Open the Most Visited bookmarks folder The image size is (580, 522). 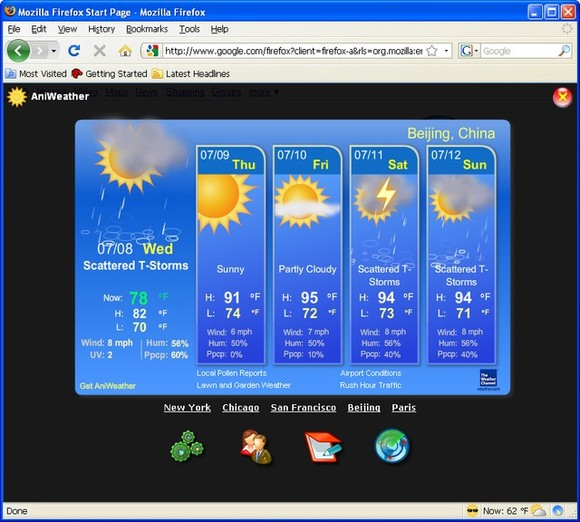point(36,74)
